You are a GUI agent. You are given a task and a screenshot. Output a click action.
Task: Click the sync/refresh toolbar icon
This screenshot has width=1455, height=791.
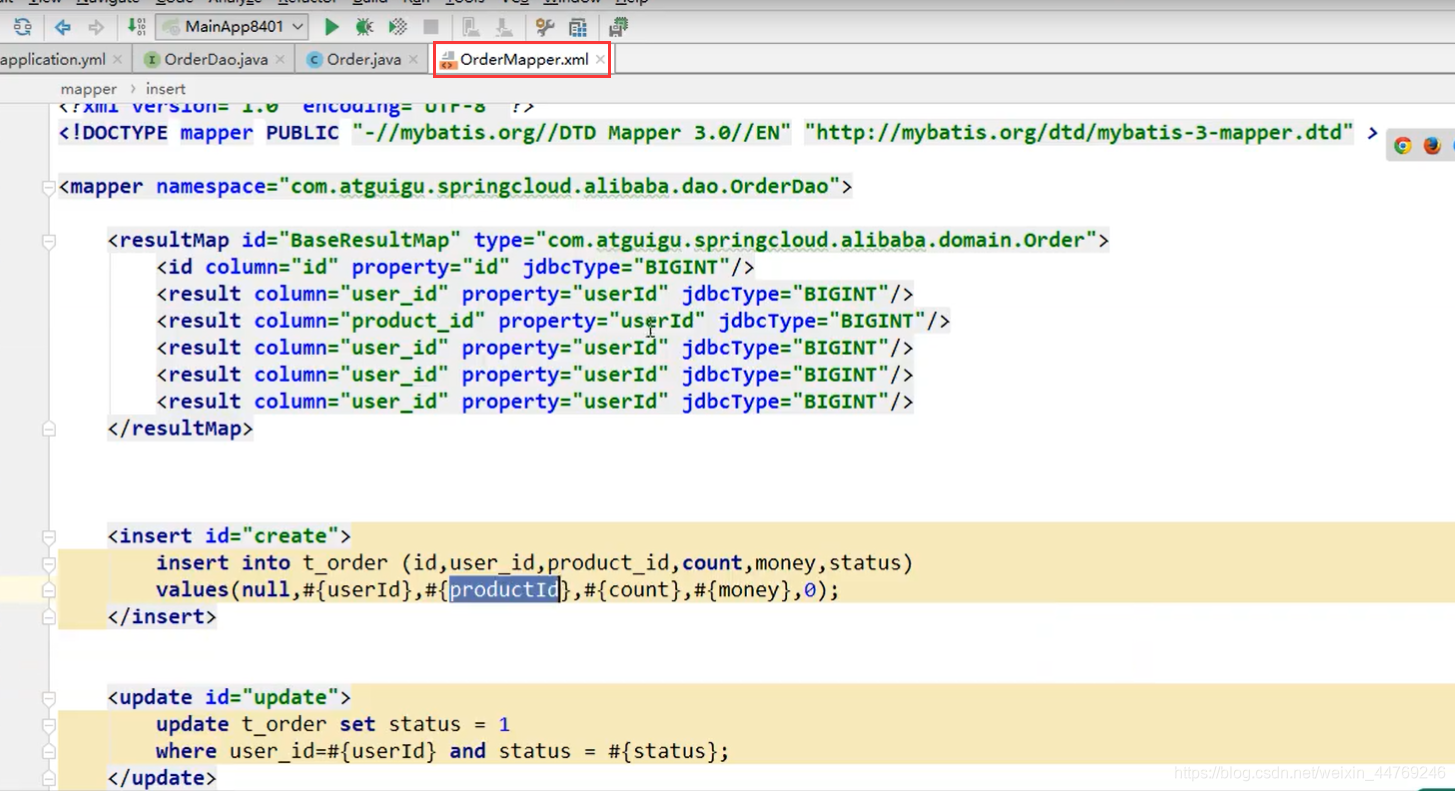click(22, 27)
